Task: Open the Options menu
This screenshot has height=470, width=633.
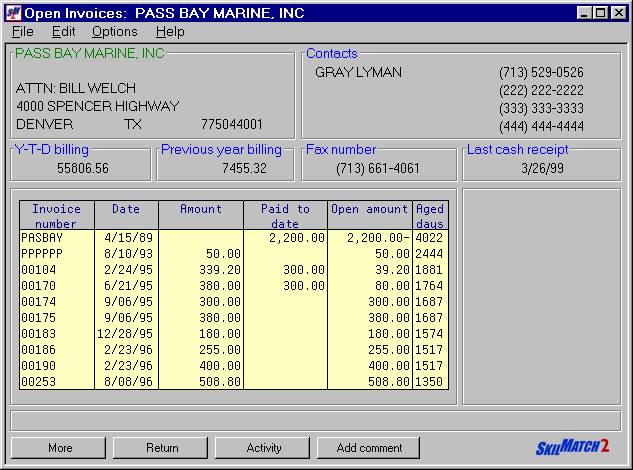Action: pos(115,31)
